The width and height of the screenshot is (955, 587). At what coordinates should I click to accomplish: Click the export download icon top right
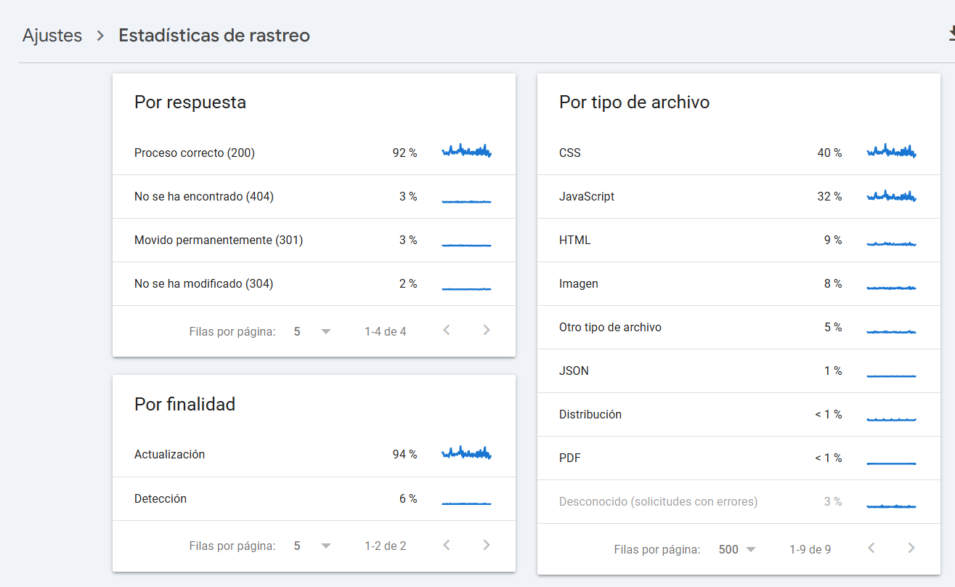click(949, 34)
